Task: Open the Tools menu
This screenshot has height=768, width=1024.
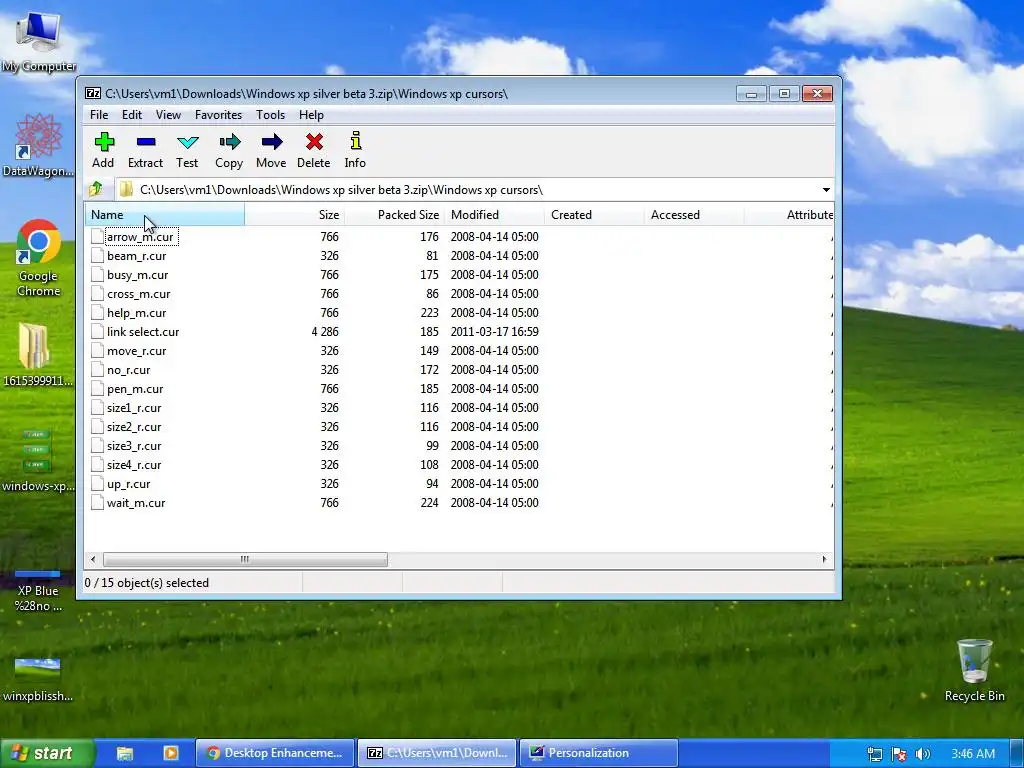Action: [x=270, y=115]
